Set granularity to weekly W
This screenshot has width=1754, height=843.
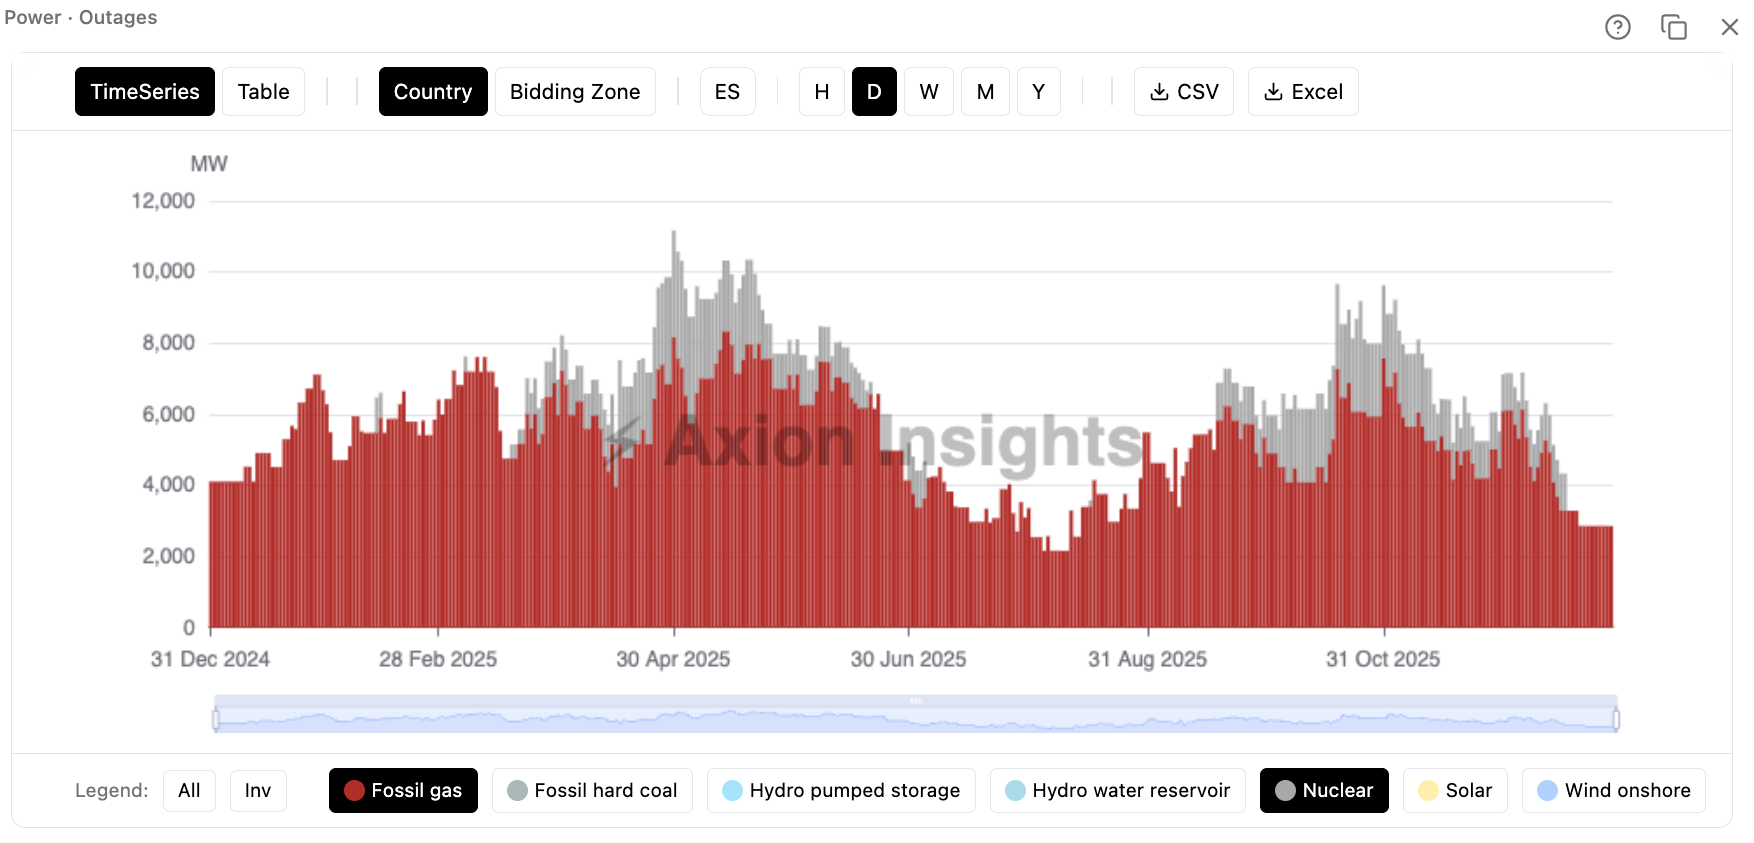click(x=928, y=92)
